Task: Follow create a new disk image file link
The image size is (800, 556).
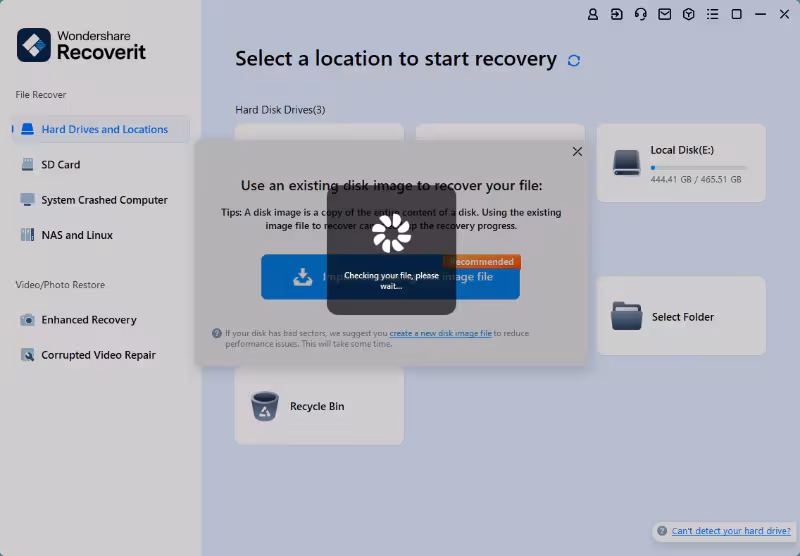Action: (440, 333)
